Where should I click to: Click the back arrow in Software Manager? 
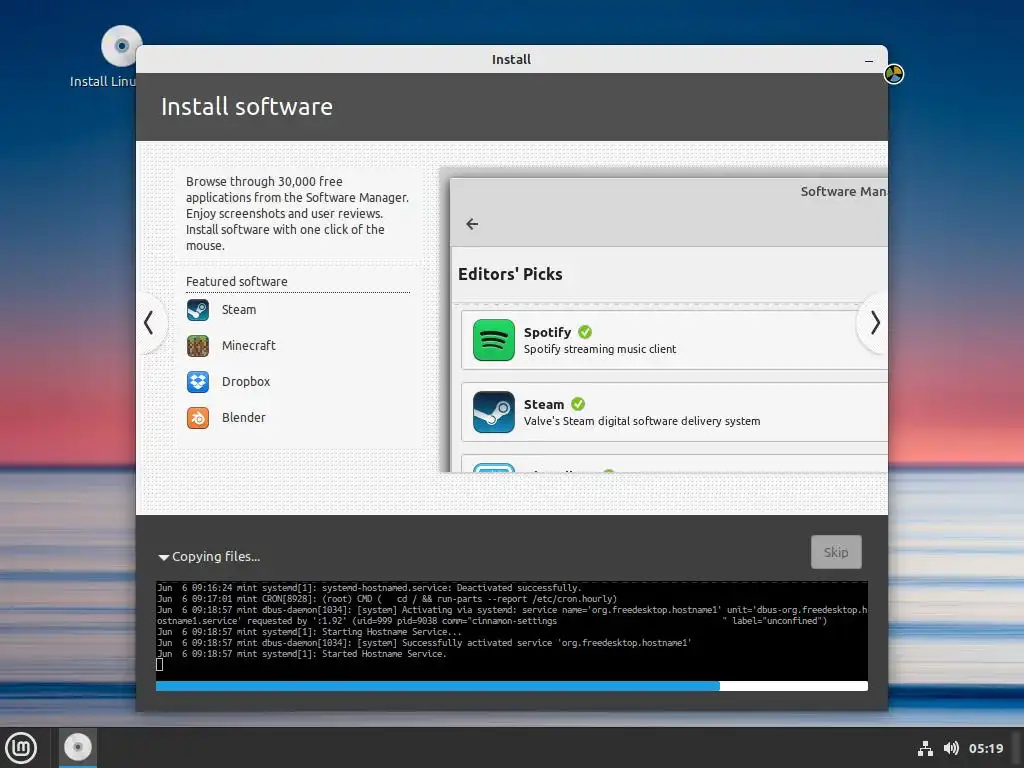[x=472, y=224]
